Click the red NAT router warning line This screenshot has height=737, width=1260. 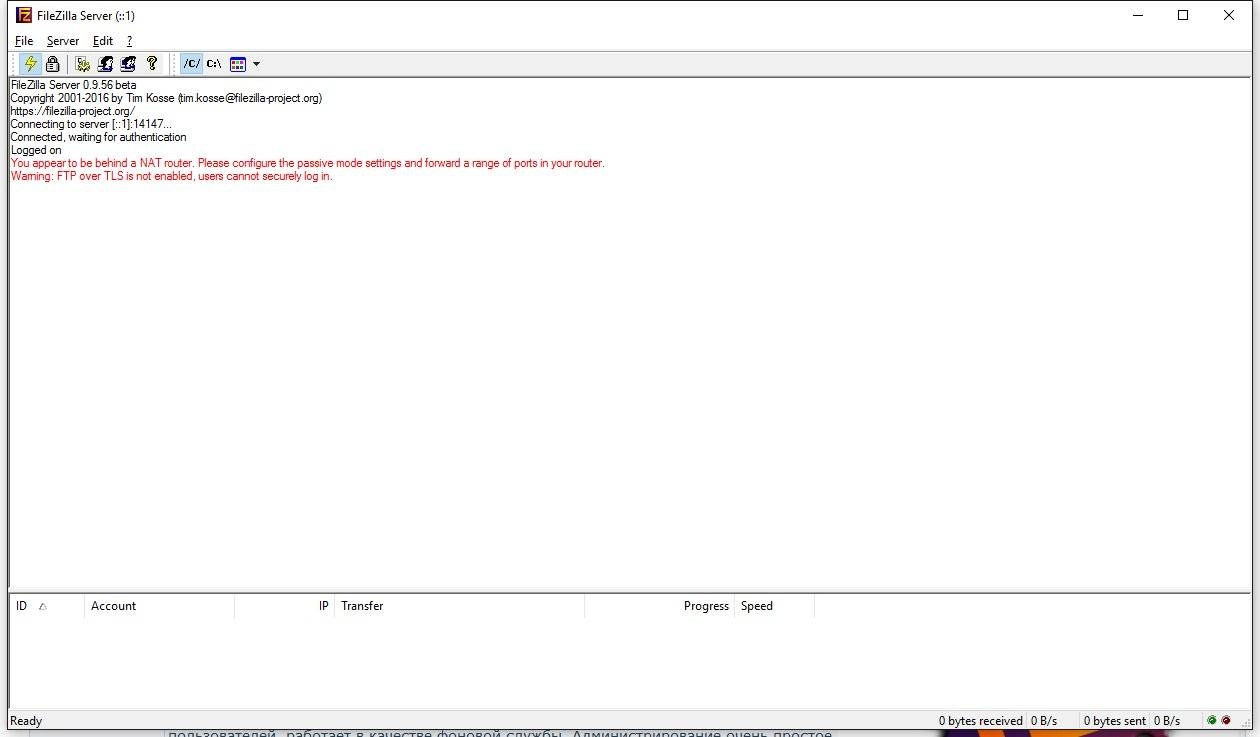307,163
